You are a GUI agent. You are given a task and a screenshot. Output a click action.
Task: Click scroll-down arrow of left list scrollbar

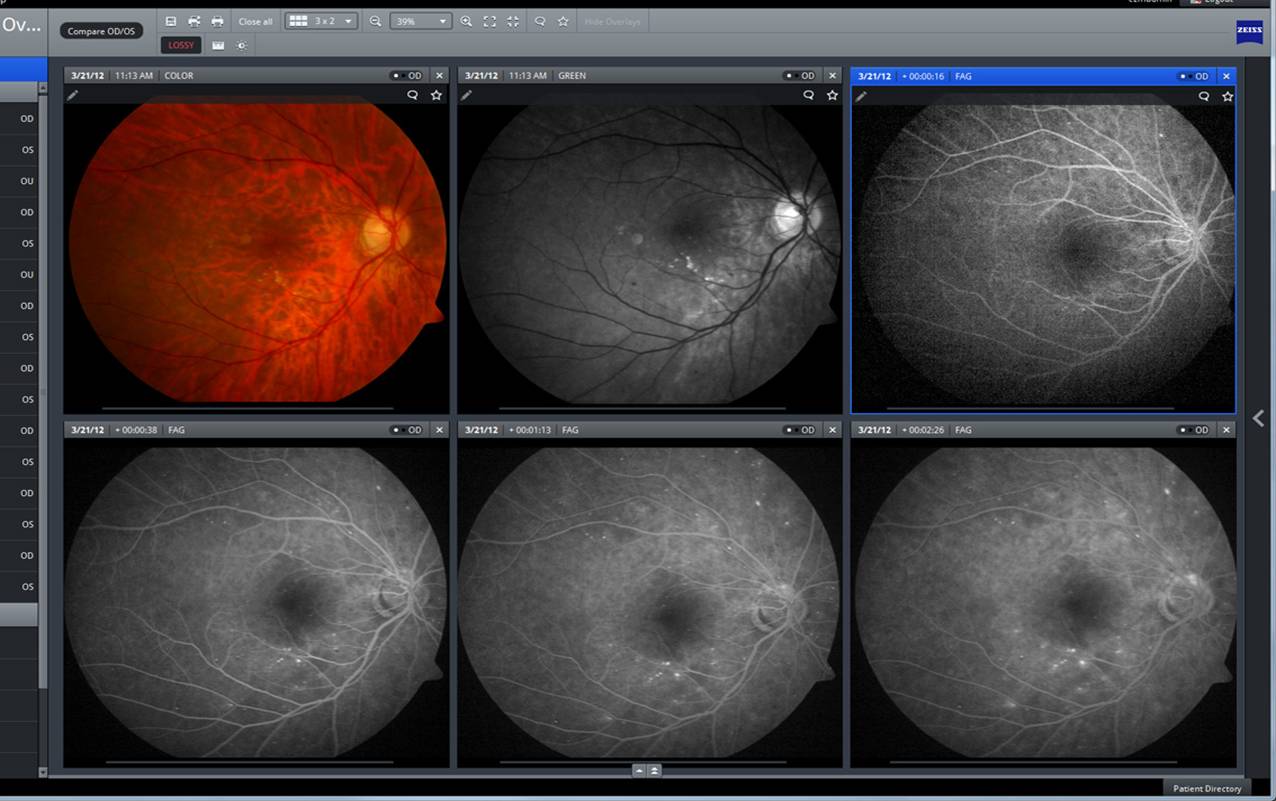coord(42,772)
